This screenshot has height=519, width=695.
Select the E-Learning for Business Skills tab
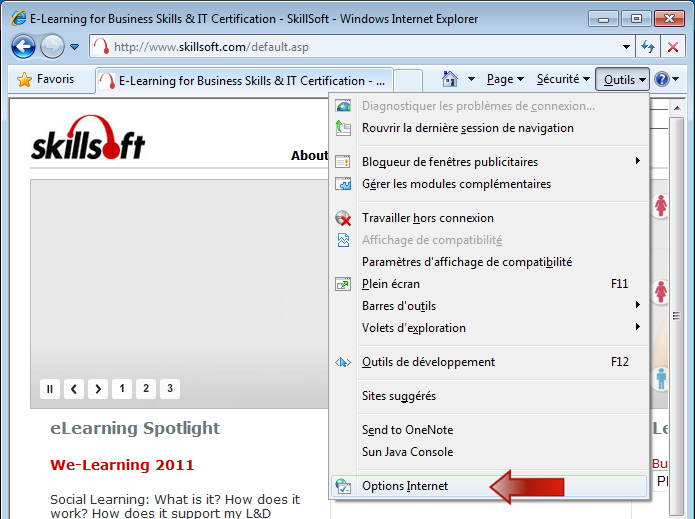(x=244, y=81)
